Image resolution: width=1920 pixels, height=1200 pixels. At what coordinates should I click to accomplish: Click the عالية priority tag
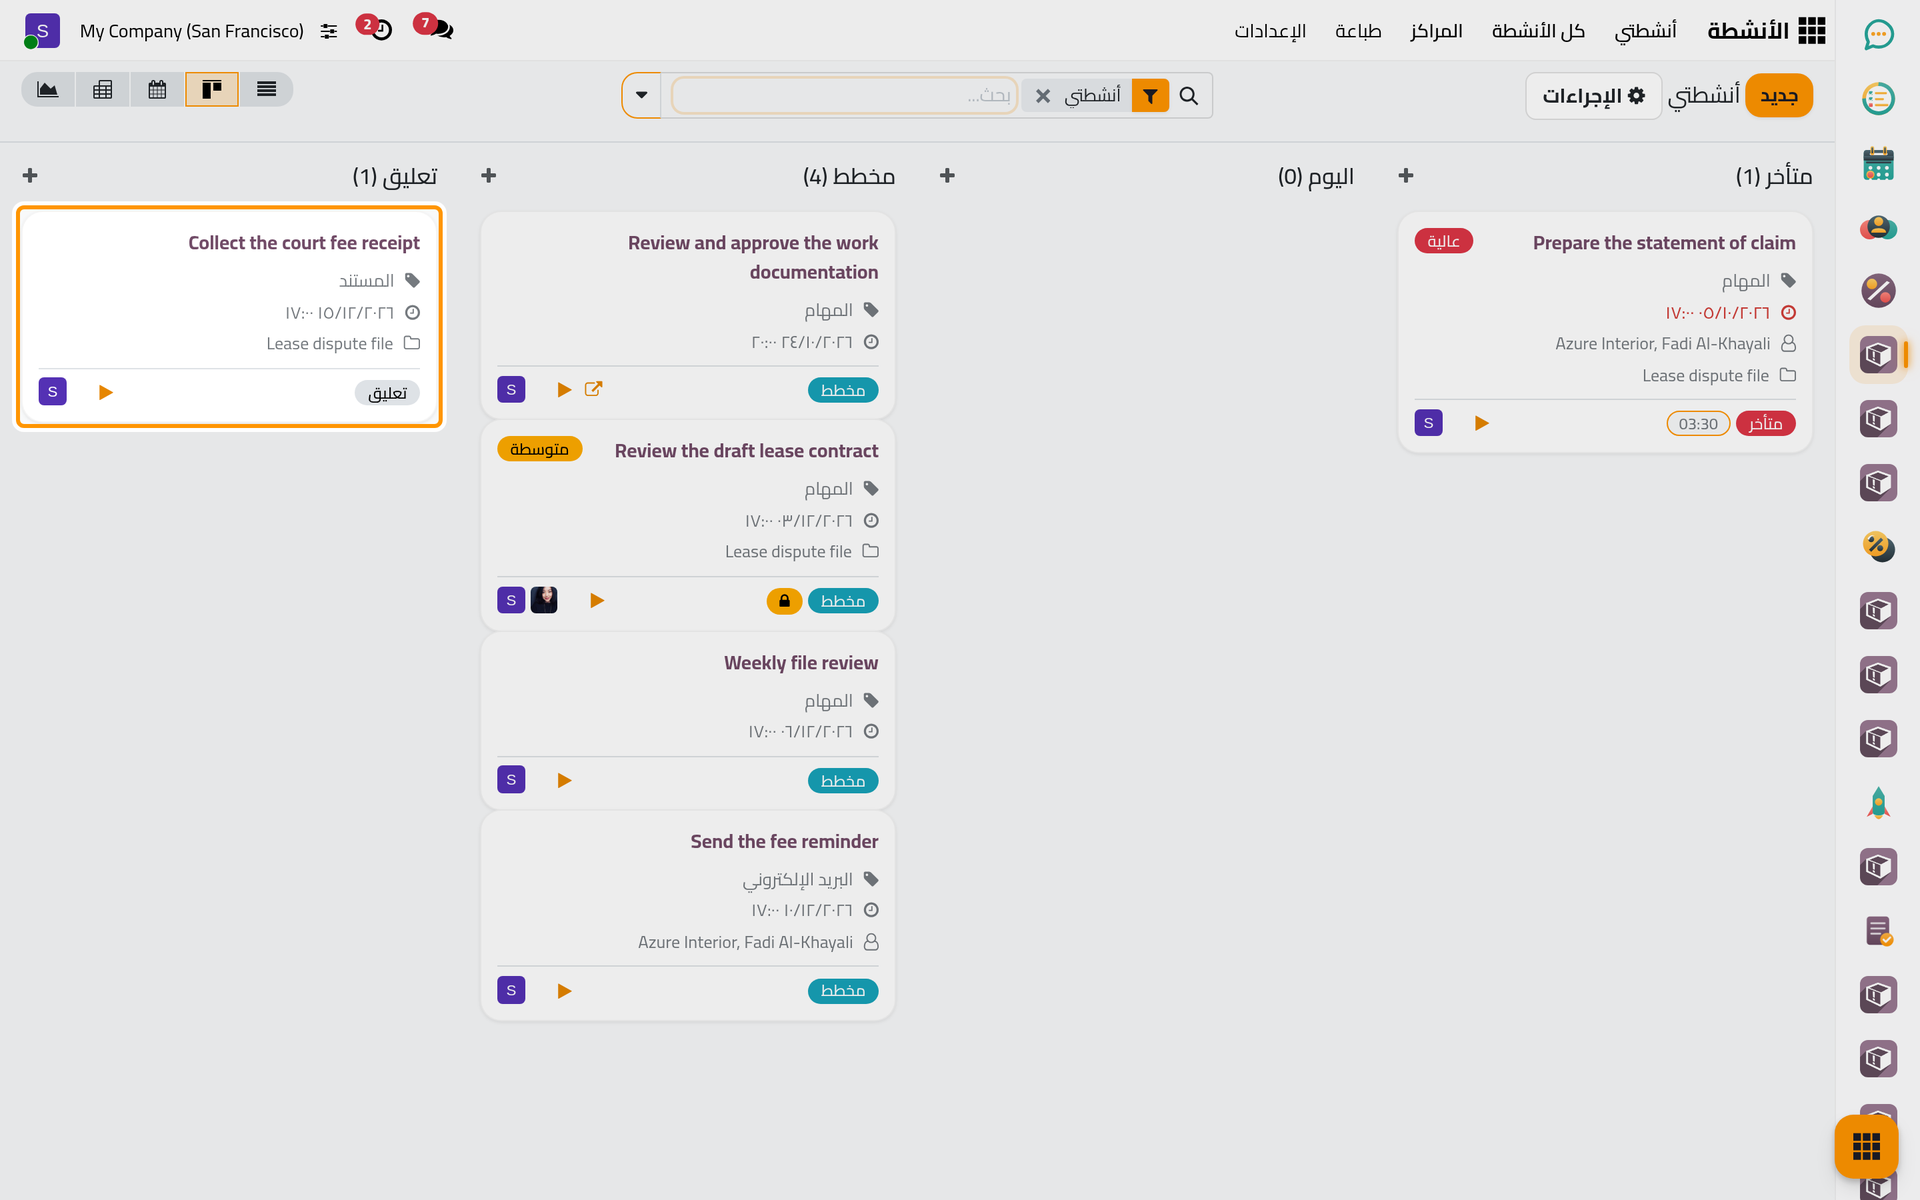[x=1443, y=241]
